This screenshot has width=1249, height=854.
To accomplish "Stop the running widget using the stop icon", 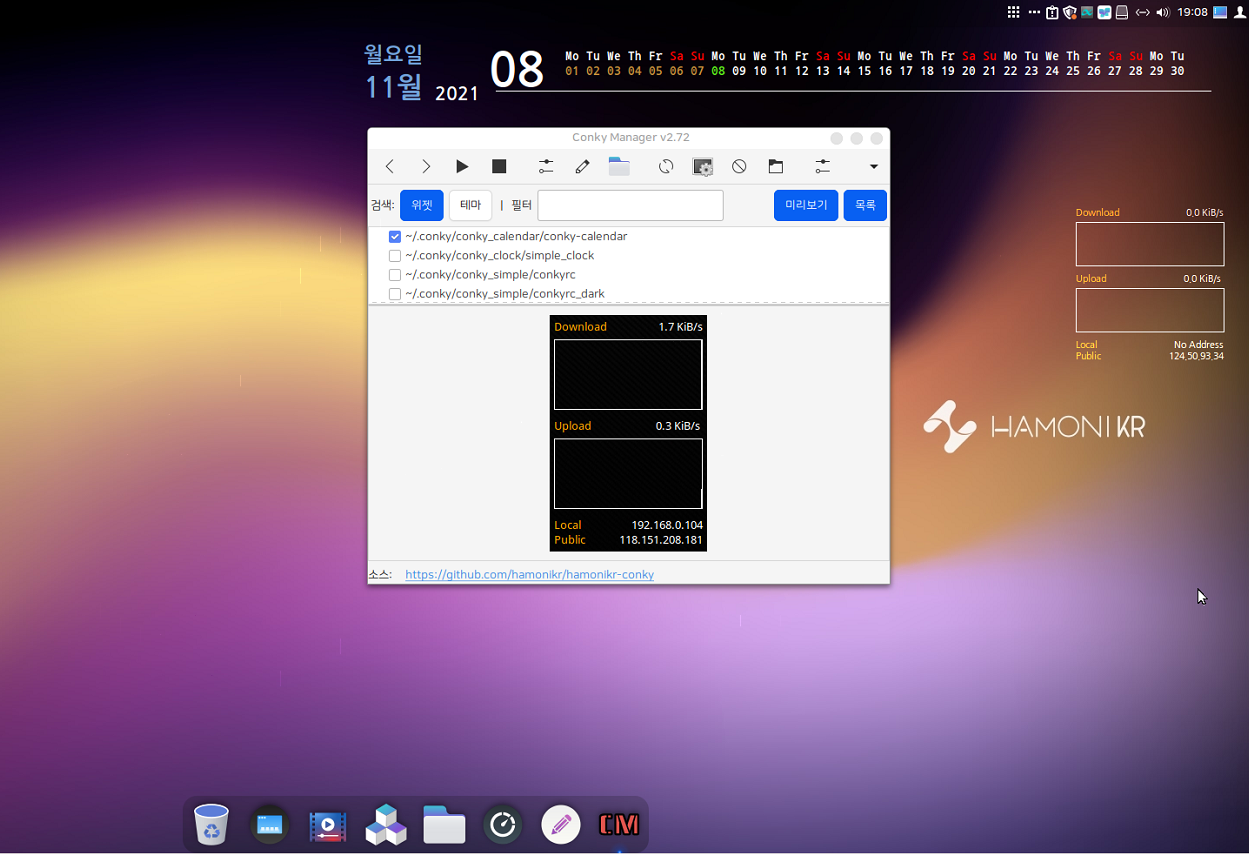I will [498, 166].
